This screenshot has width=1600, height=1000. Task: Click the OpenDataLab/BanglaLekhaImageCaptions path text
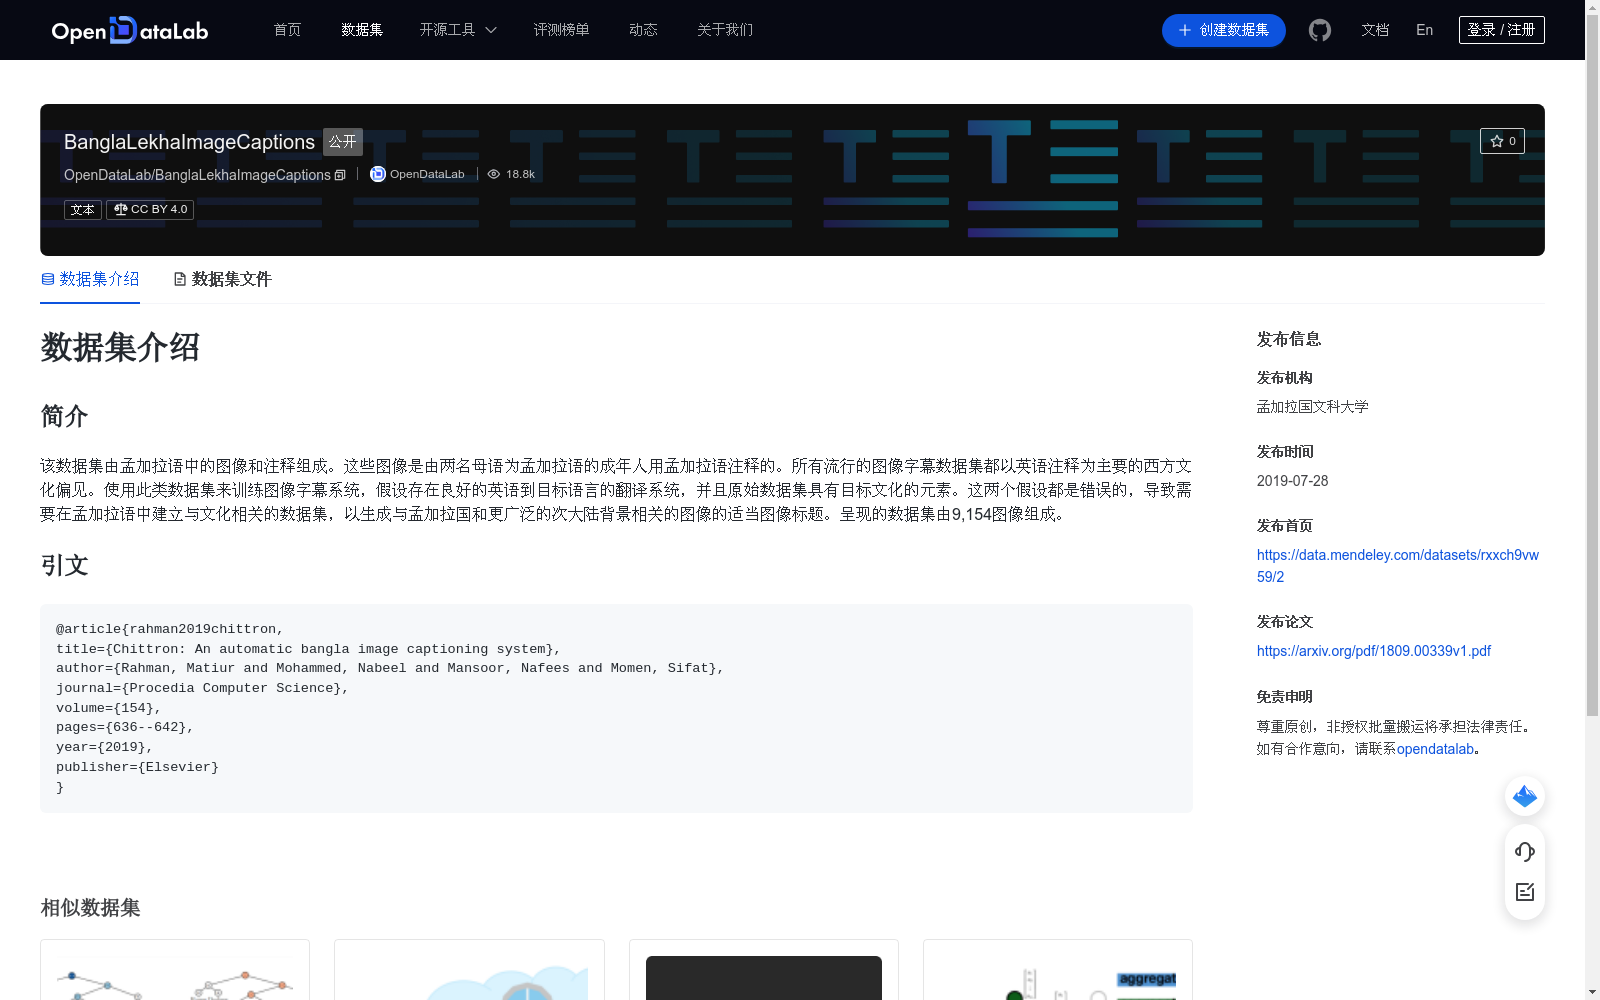[197, 175]
